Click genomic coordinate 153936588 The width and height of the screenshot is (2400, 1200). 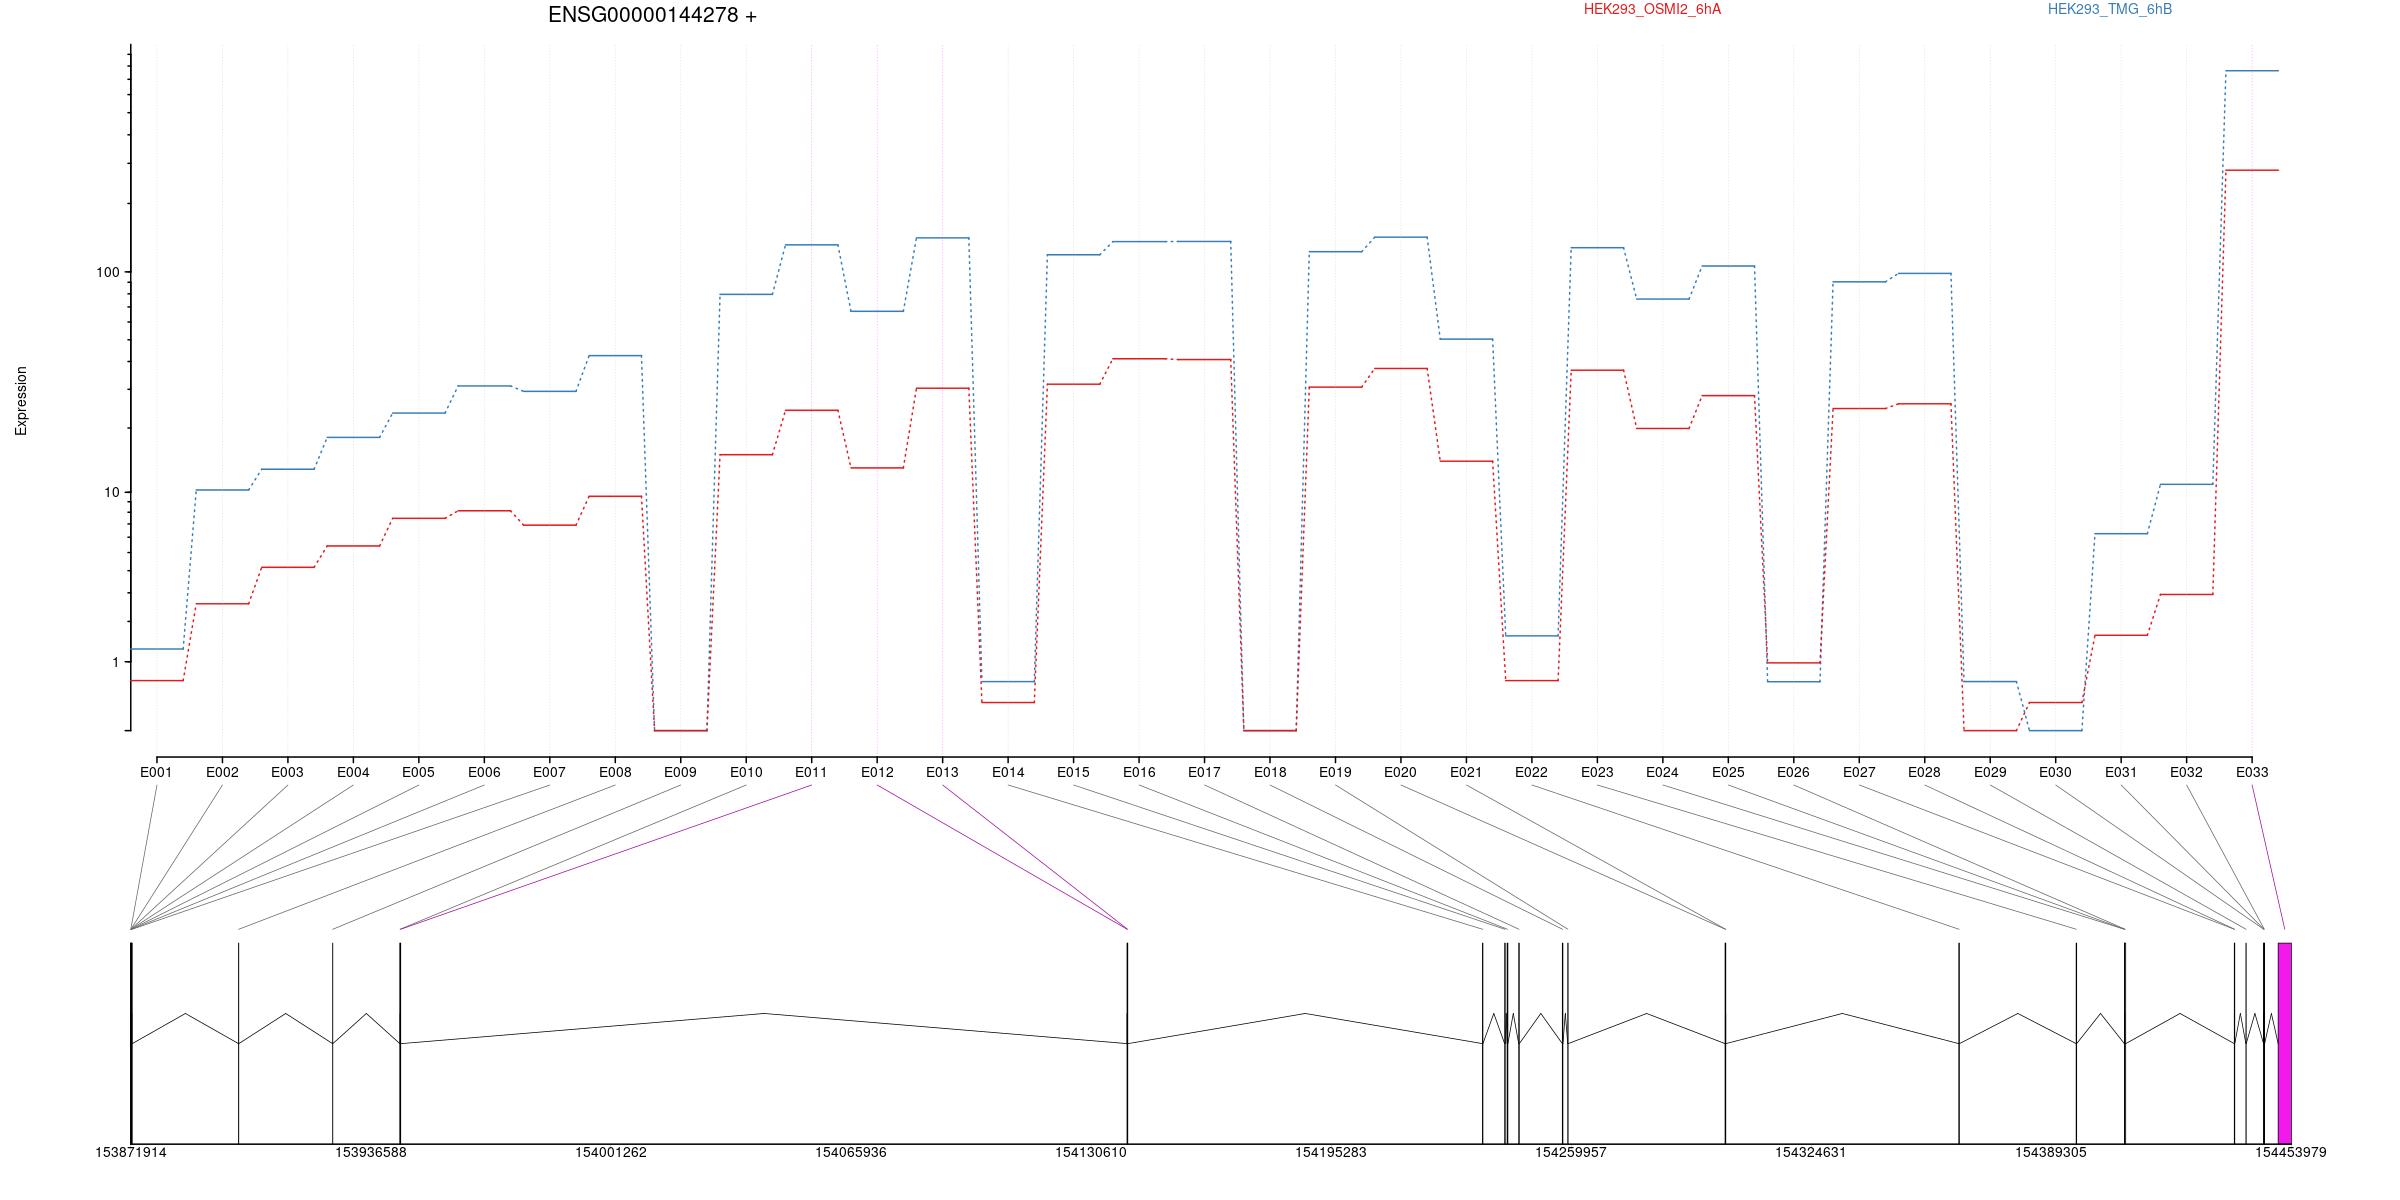(x=371, y=1152)
